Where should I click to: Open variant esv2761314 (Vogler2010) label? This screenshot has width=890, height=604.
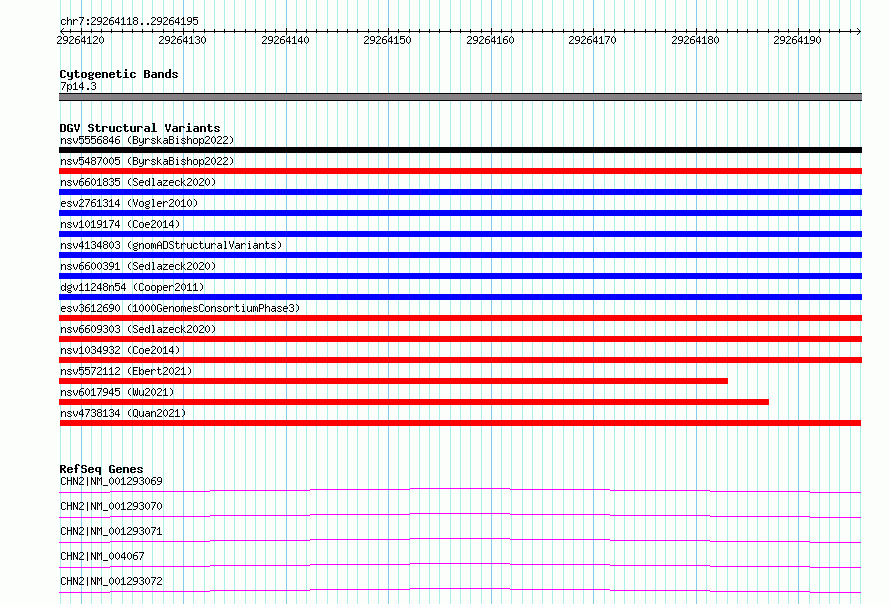[129, 203]
